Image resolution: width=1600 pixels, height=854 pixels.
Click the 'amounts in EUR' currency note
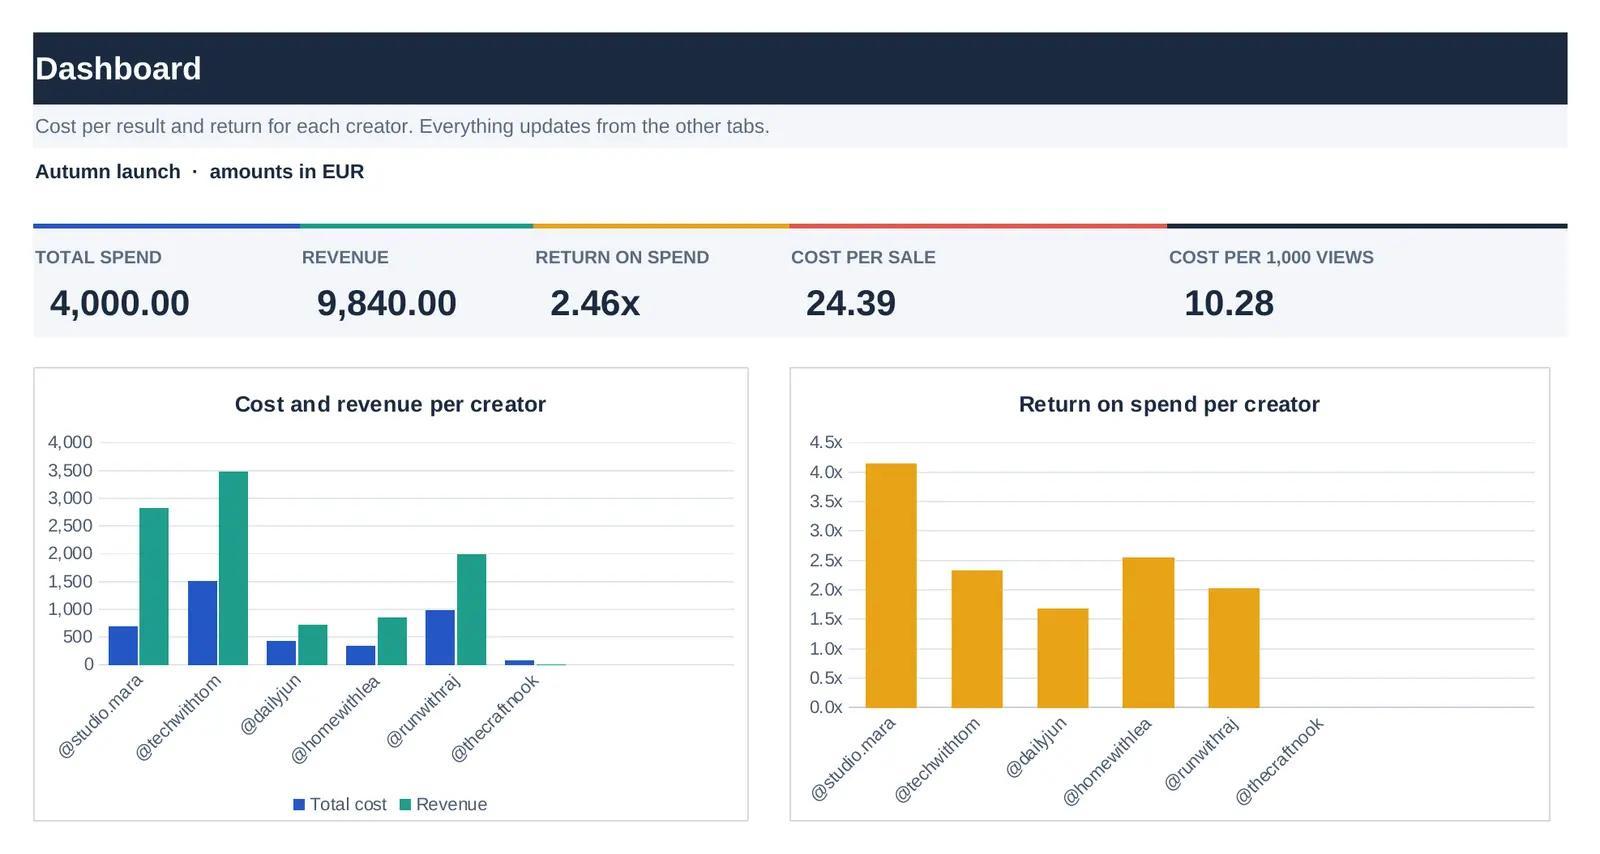[287, 172]
